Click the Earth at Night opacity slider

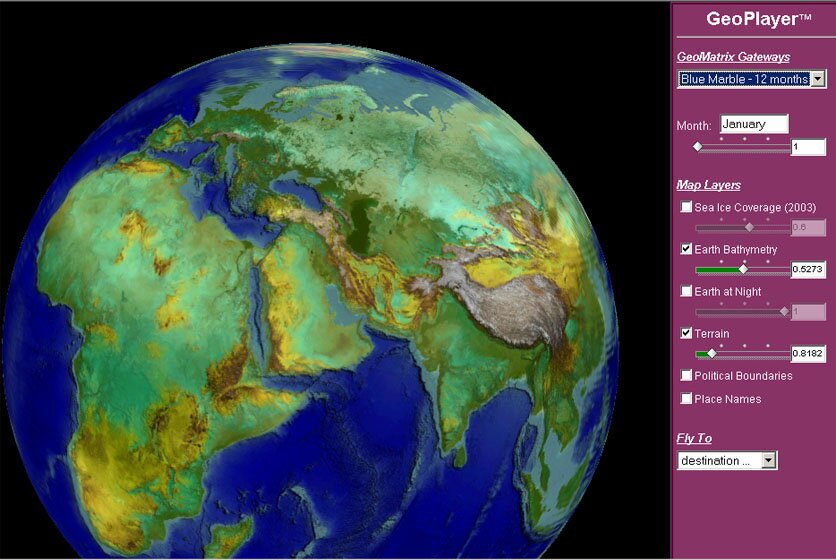pos(743,311)
